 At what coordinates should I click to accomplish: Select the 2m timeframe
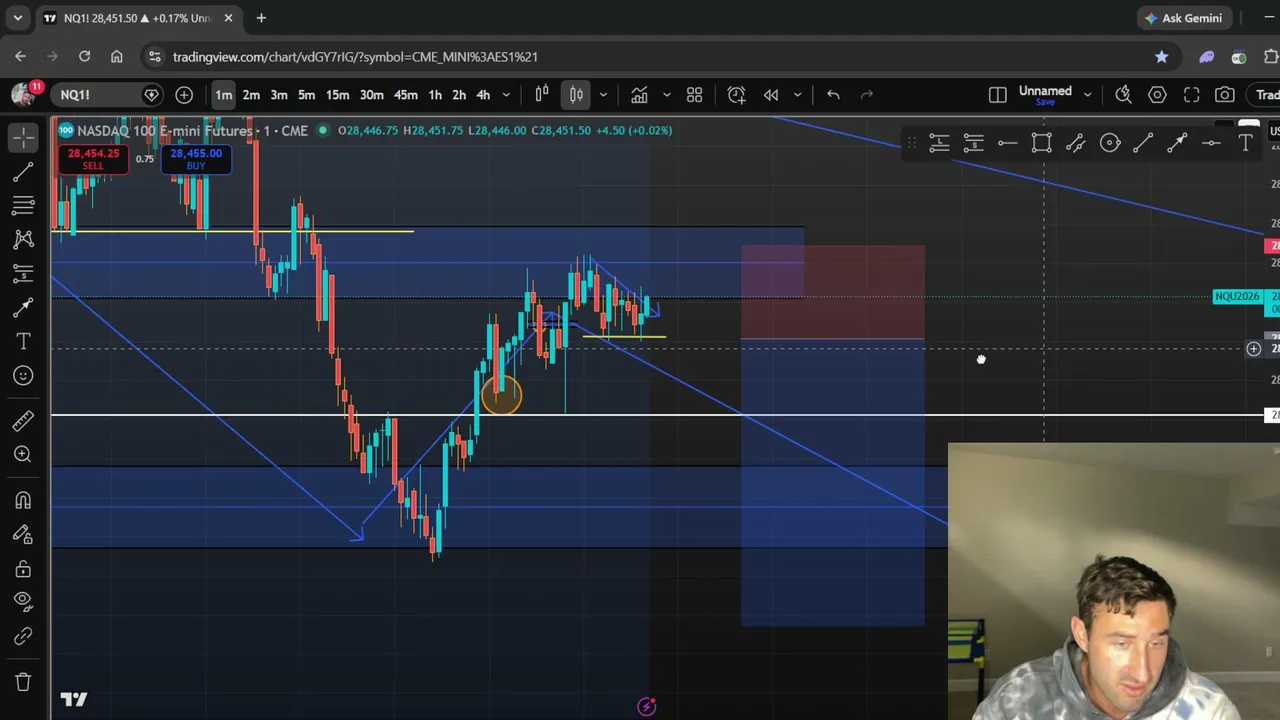tap(251, 95)
